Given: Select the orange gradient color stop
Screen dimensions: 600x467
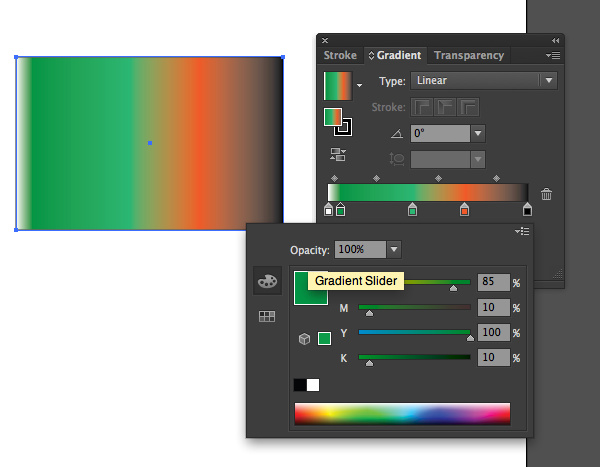Looking at the screenshot, I should click(464, 209).
